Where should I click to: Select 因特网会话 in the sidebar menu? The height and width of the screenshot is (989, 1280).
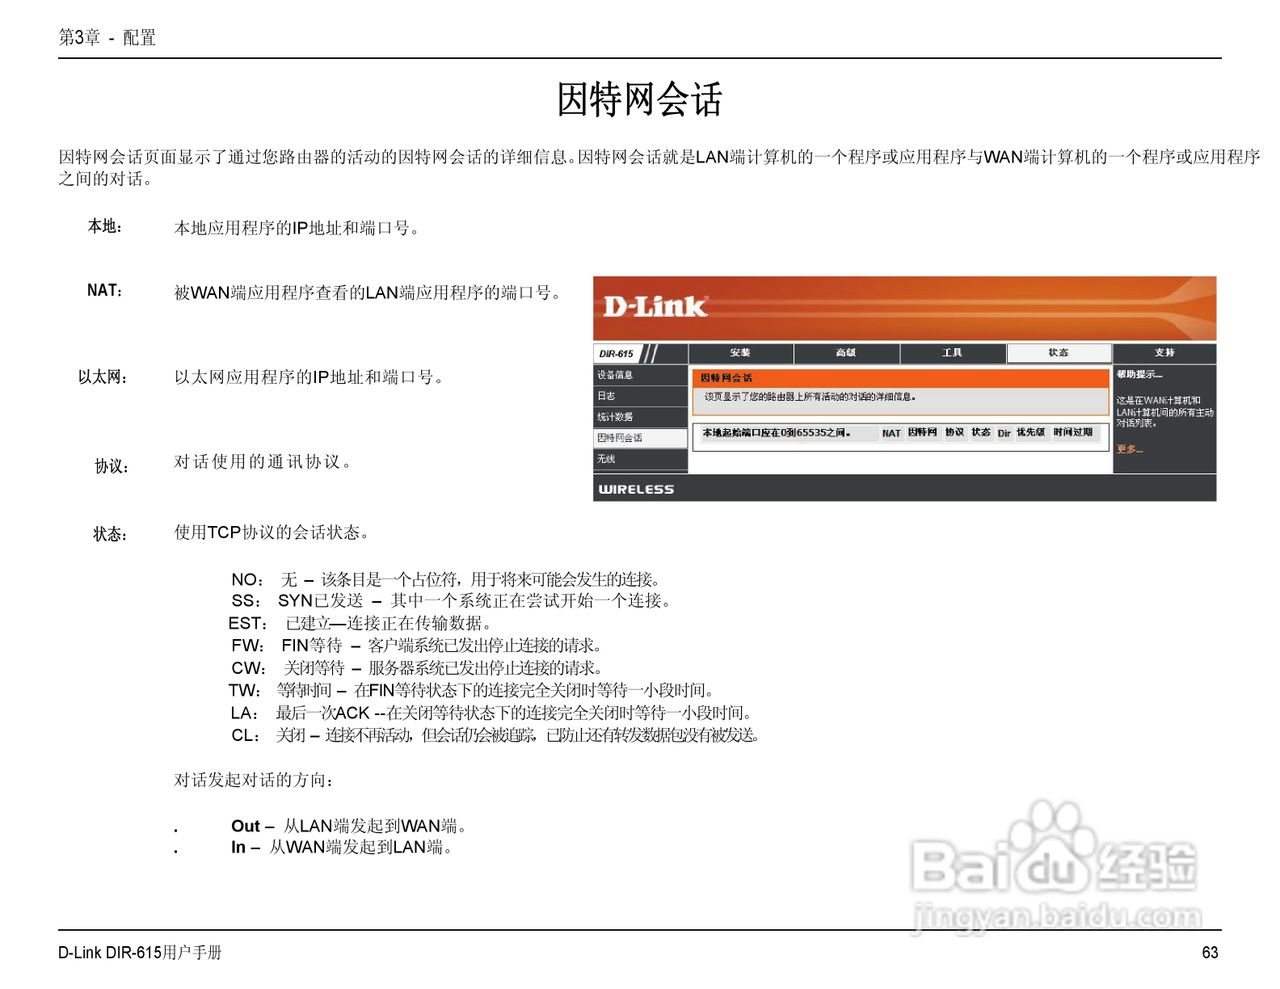tap(640, 438)
